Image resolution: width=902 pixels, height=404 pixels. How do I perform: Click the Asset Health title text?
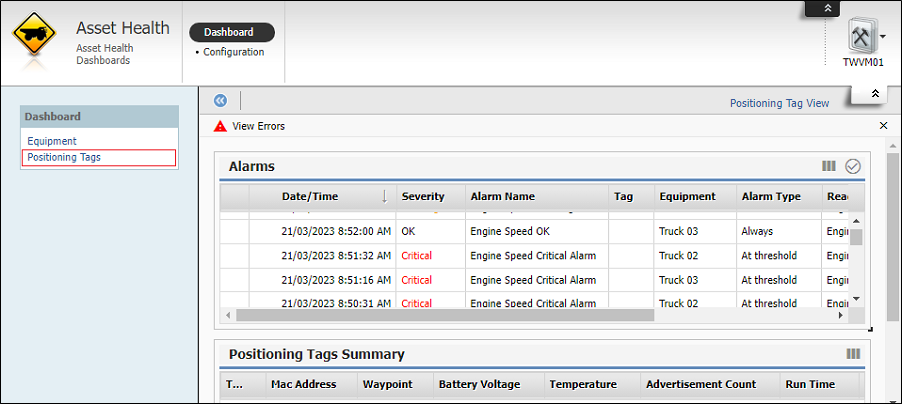(x=123, y=28)
